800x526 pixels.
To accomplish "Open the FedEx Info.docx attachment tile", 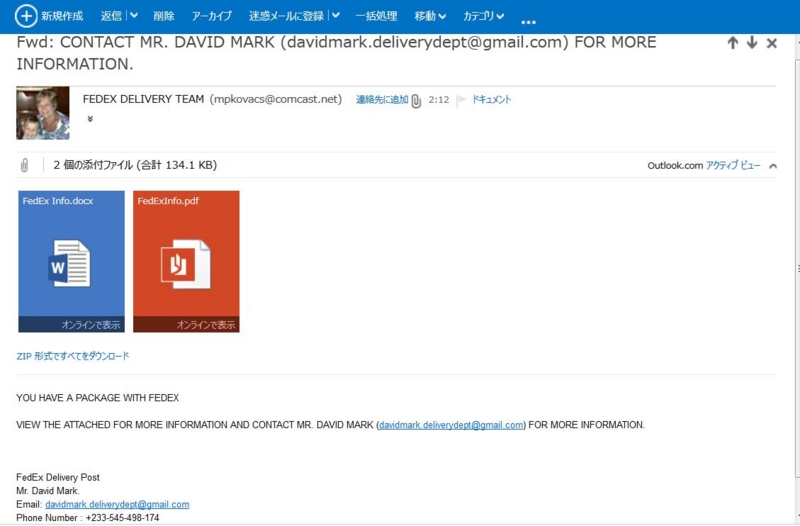I will coord(71,261).
